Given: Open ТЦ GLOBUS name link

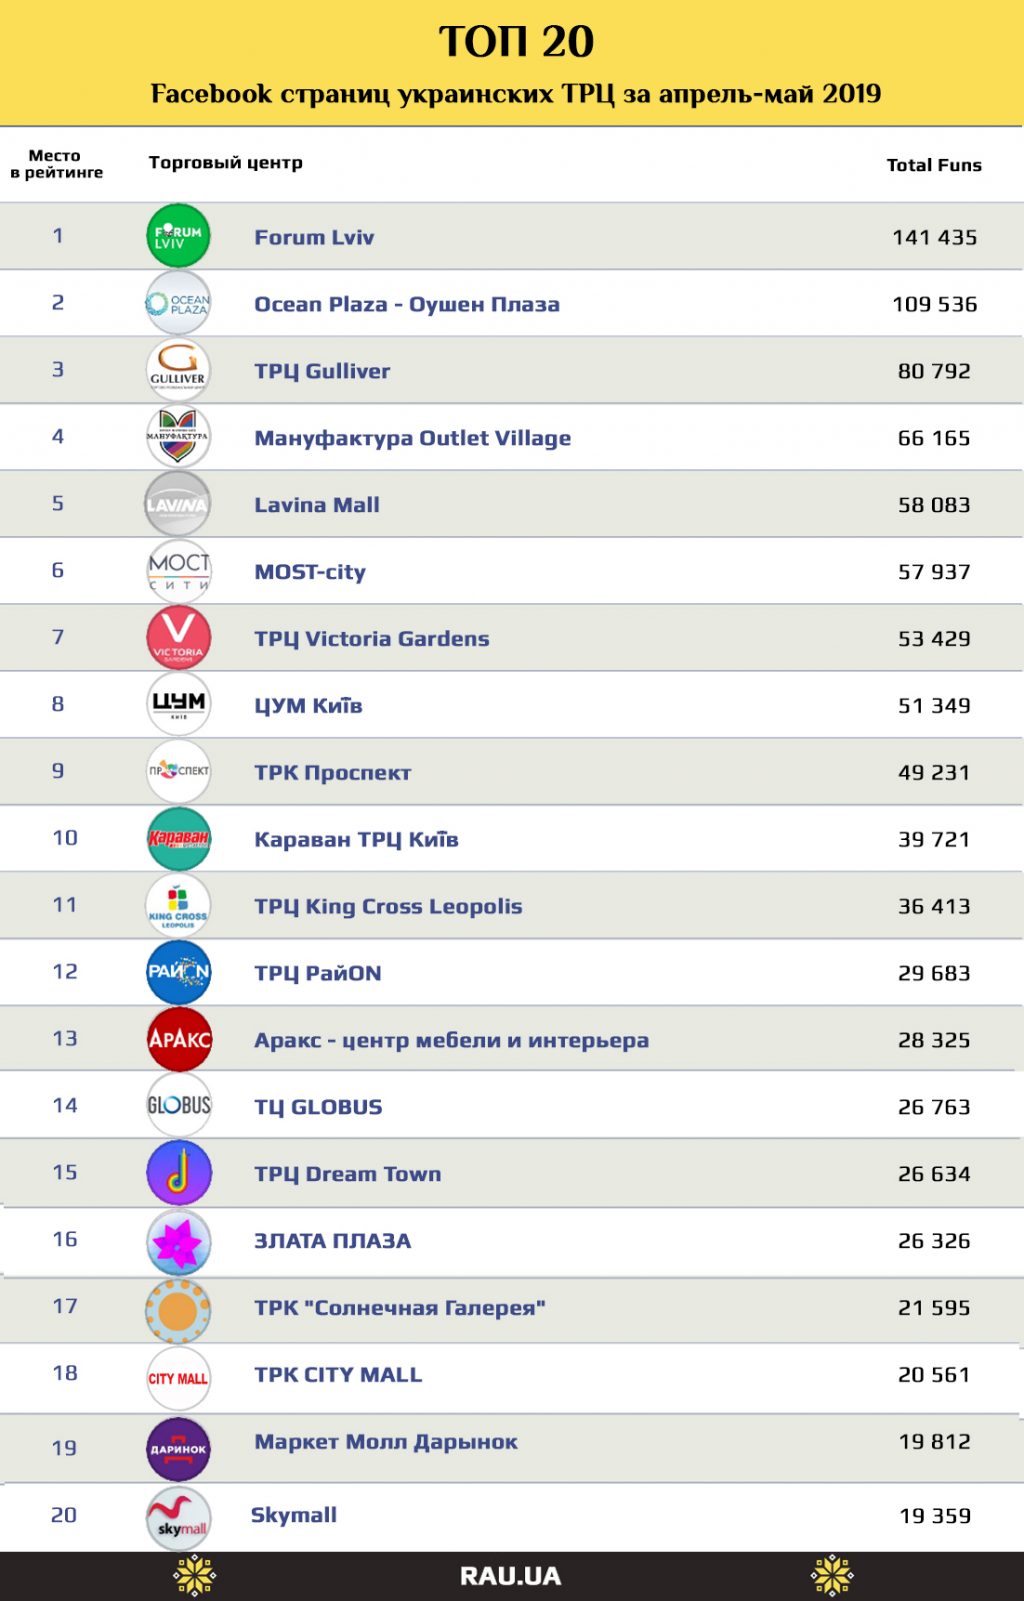Looking at the screenshot, I should point(318,1107).
